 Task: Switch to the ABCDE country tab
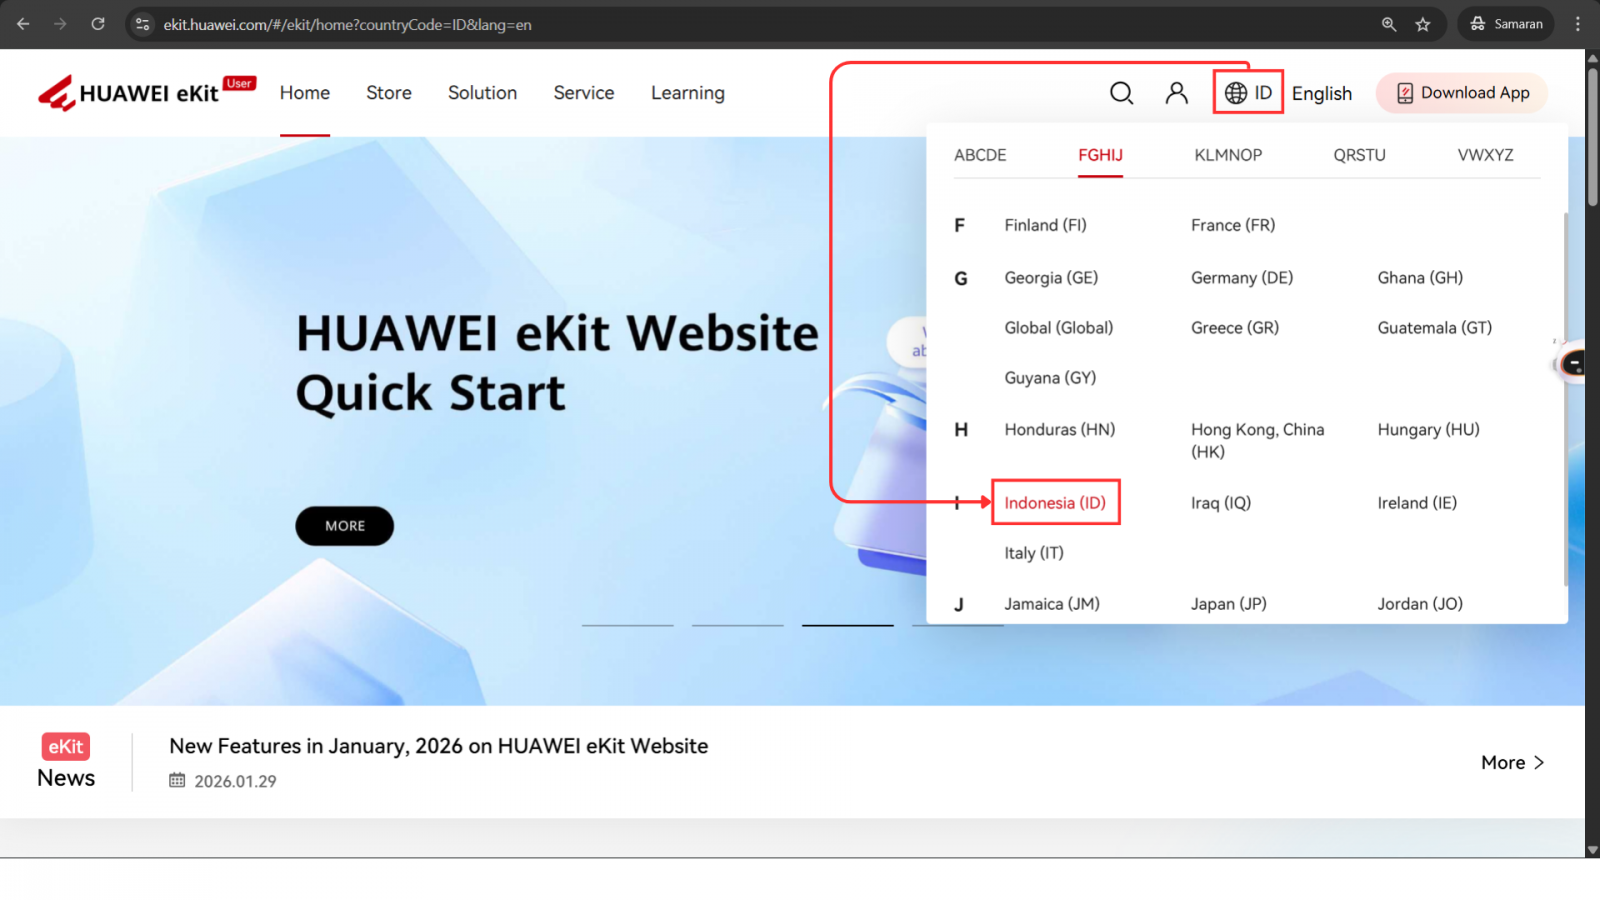click(x=980, y=155)
